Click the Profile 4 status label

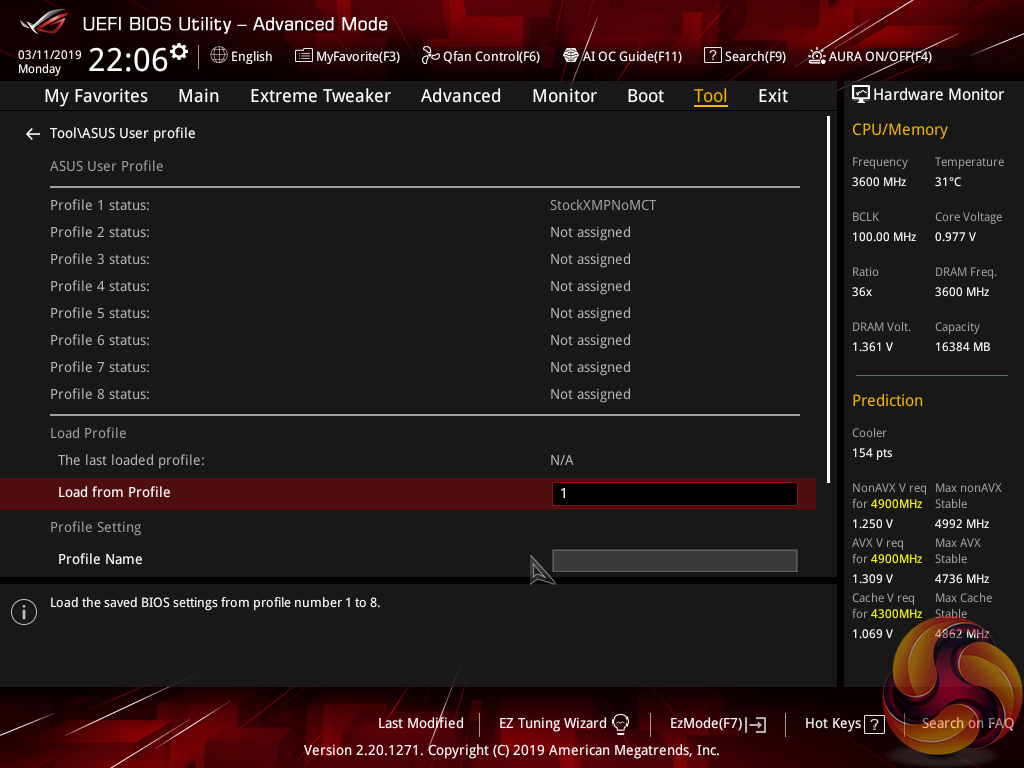point(100,286)
